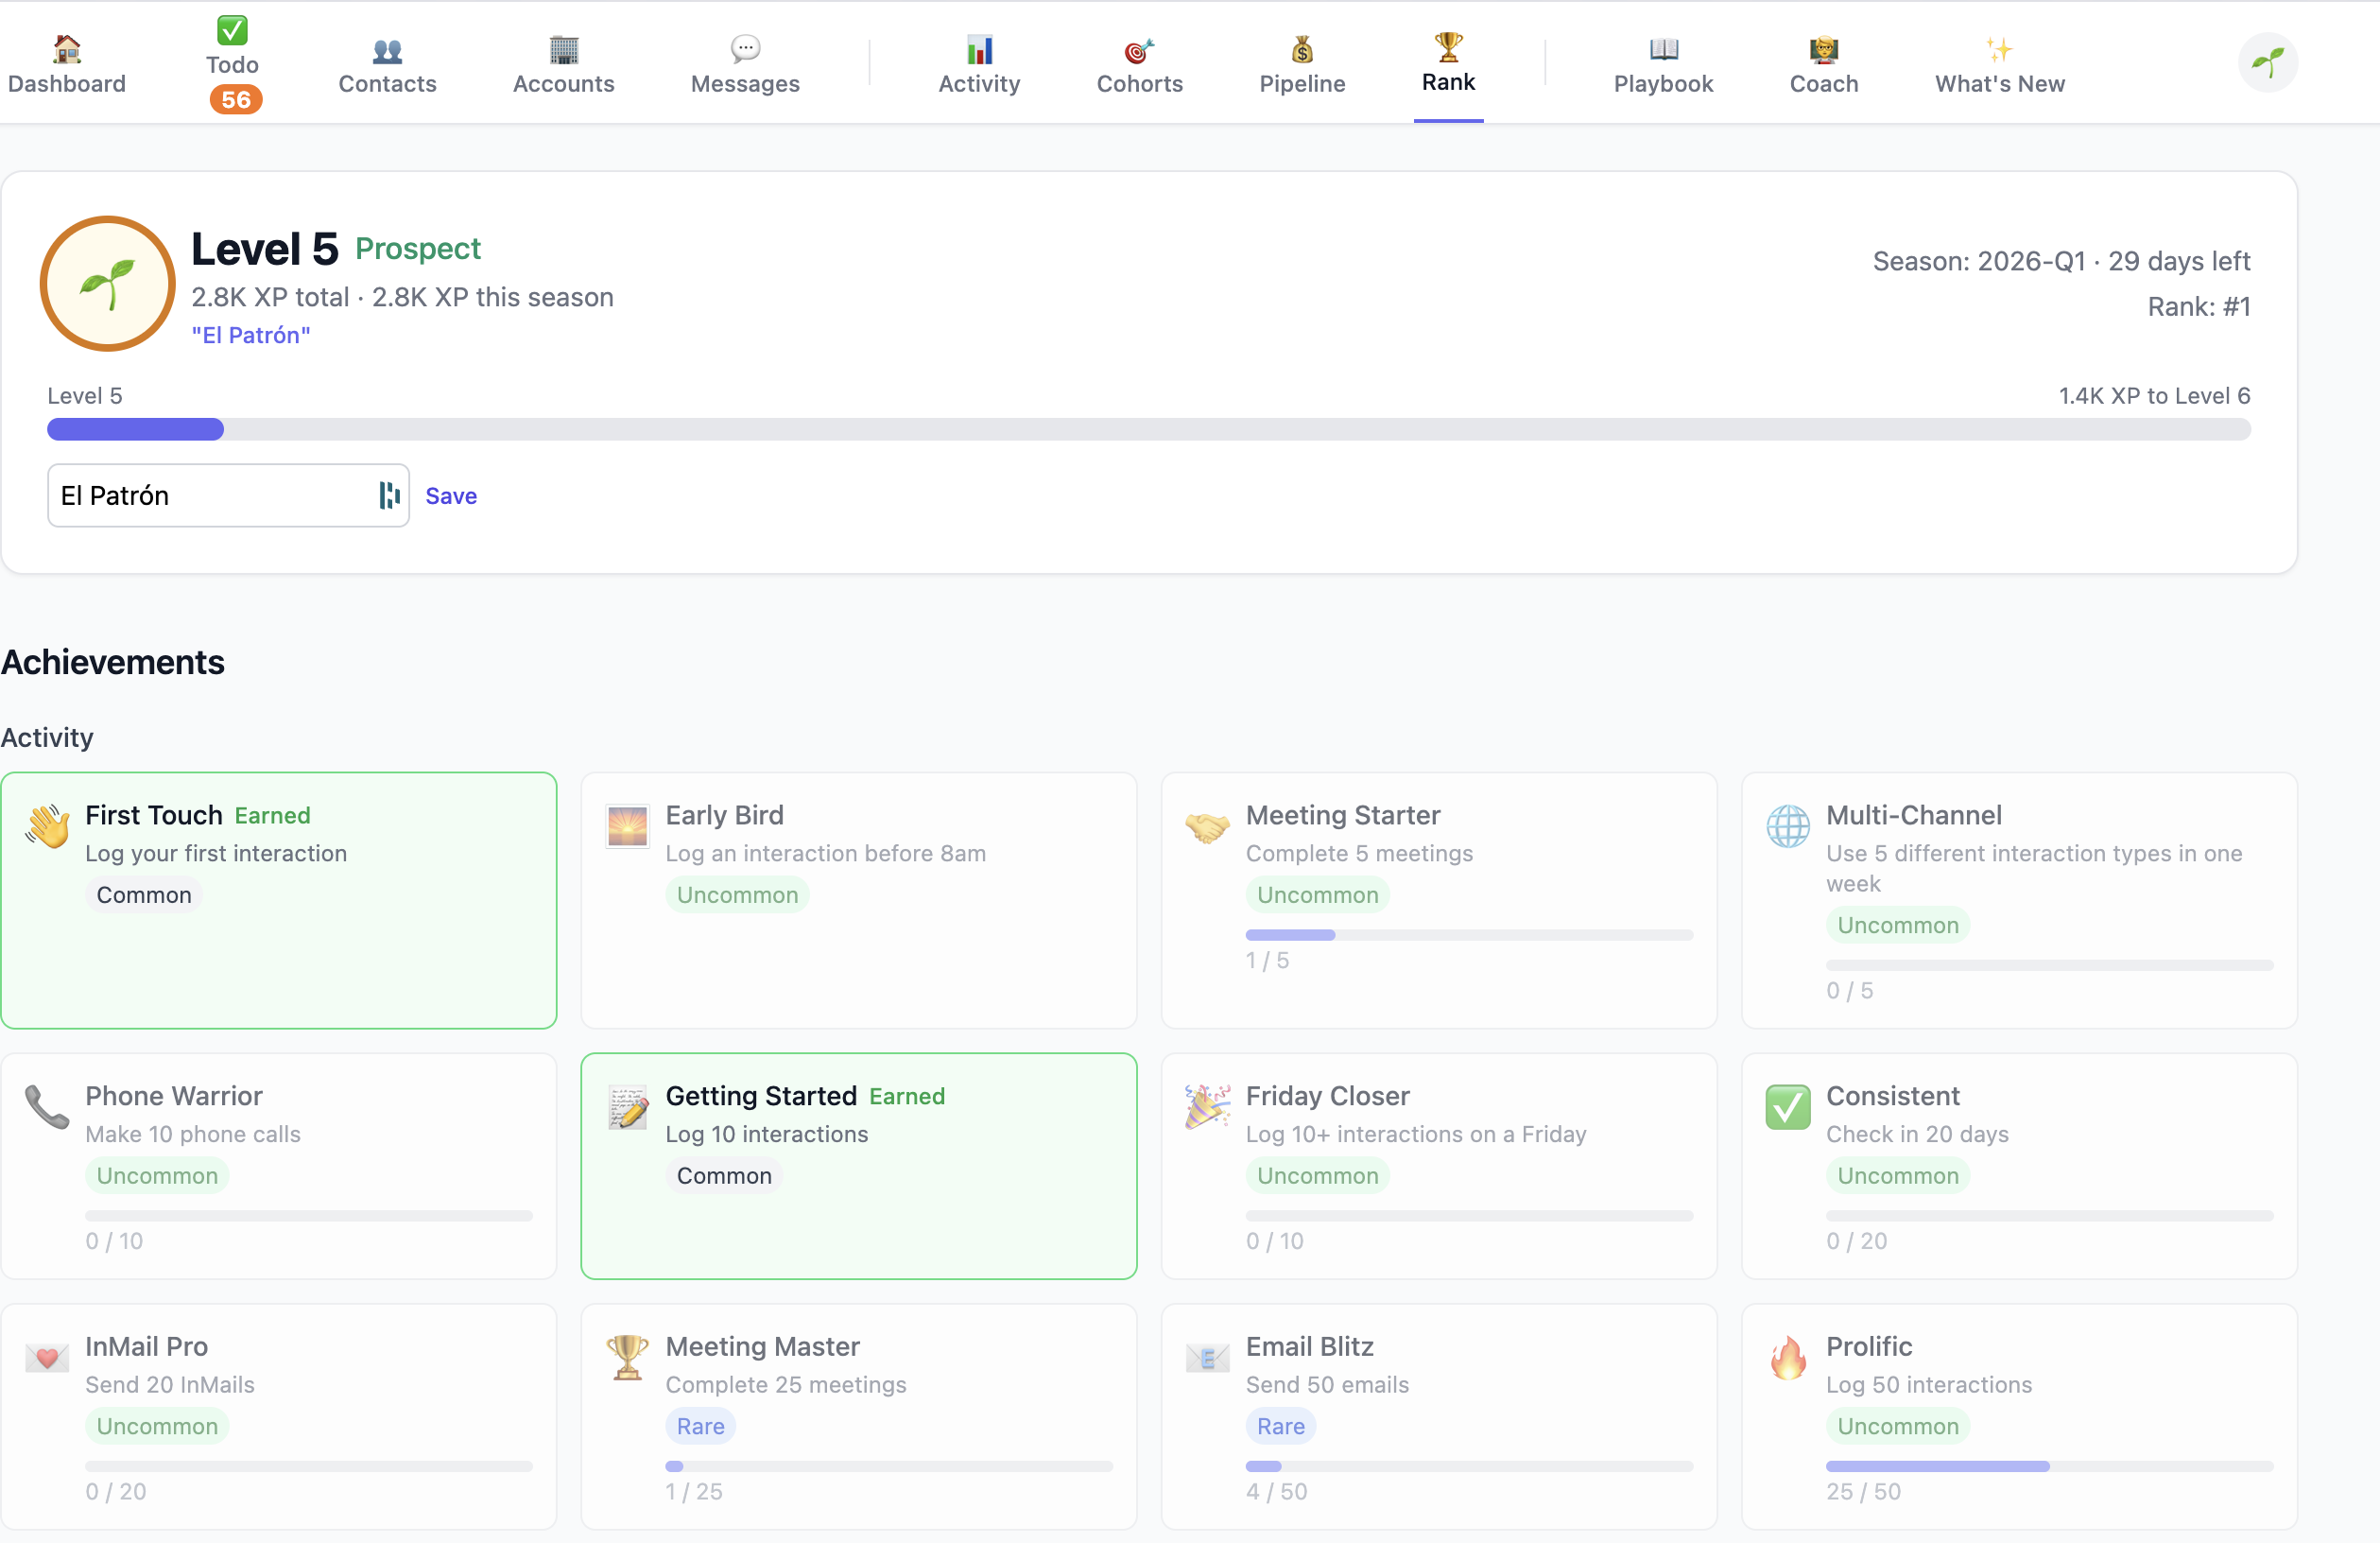Screen dimensions: 2380x1543
Task: Click the sprout avatar in the top-right corner
Action: (x=2267, y=62)
